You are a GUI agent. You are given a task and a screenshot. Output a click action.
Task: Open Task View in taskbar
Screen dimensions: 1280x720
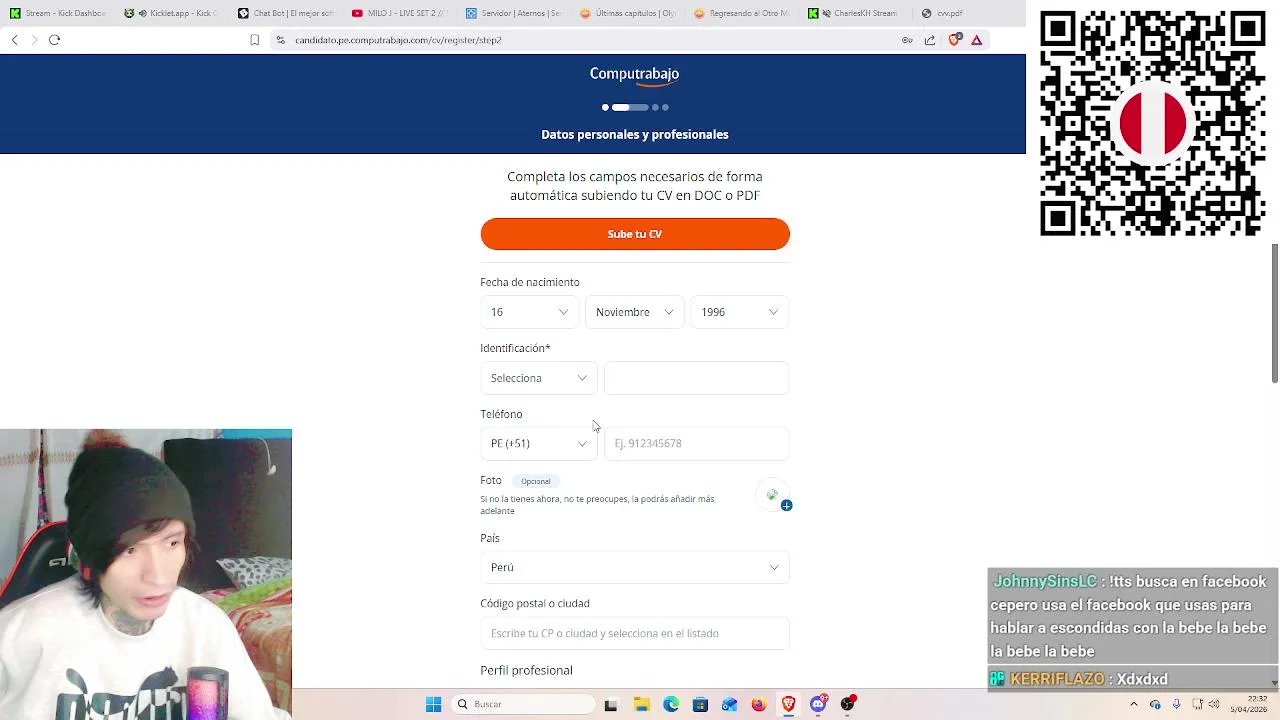pos(611,704)
